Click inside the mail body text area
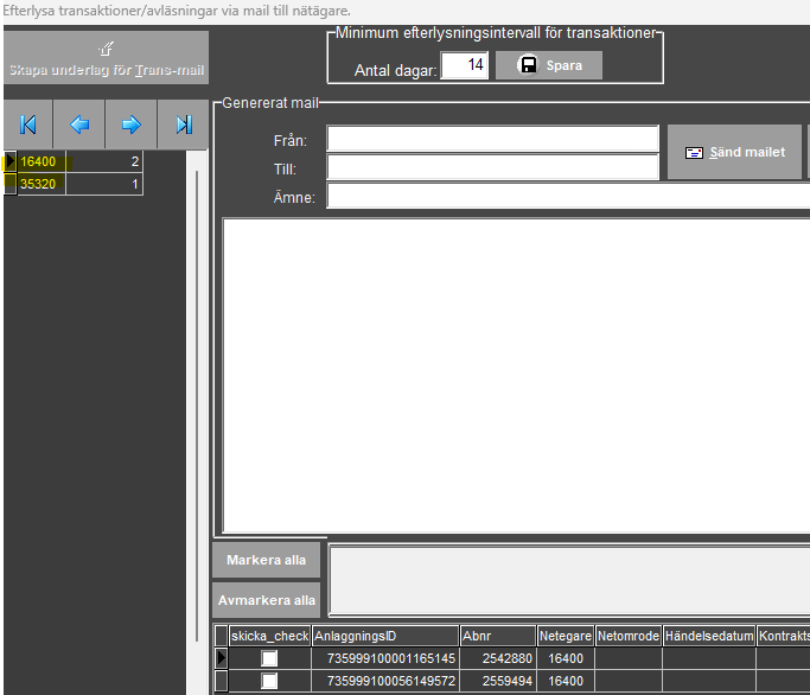This screenshot has height=696, width=810. 515,375
